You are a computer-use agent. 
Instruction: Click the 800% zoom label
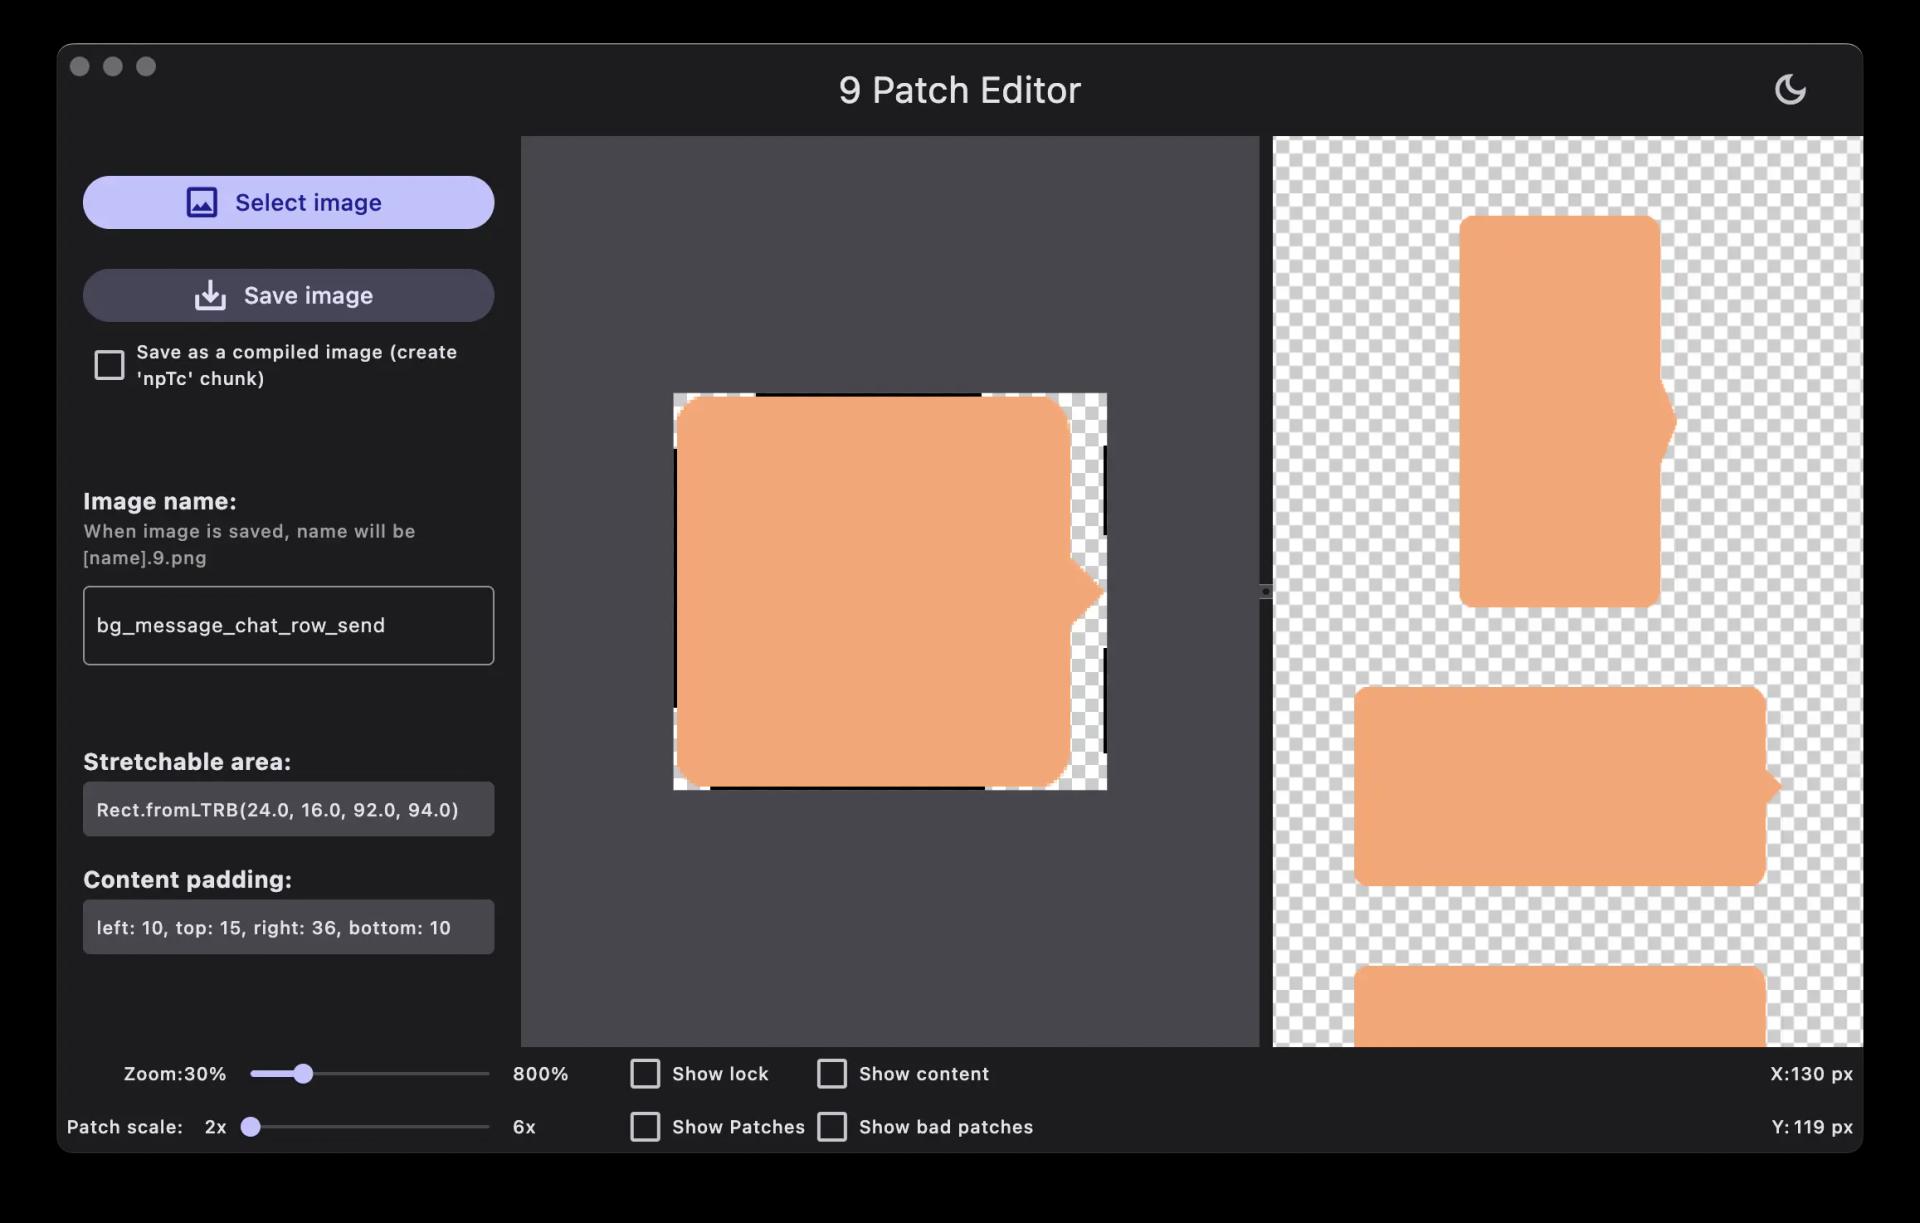pyautogui.click(x=539, y=1073)
